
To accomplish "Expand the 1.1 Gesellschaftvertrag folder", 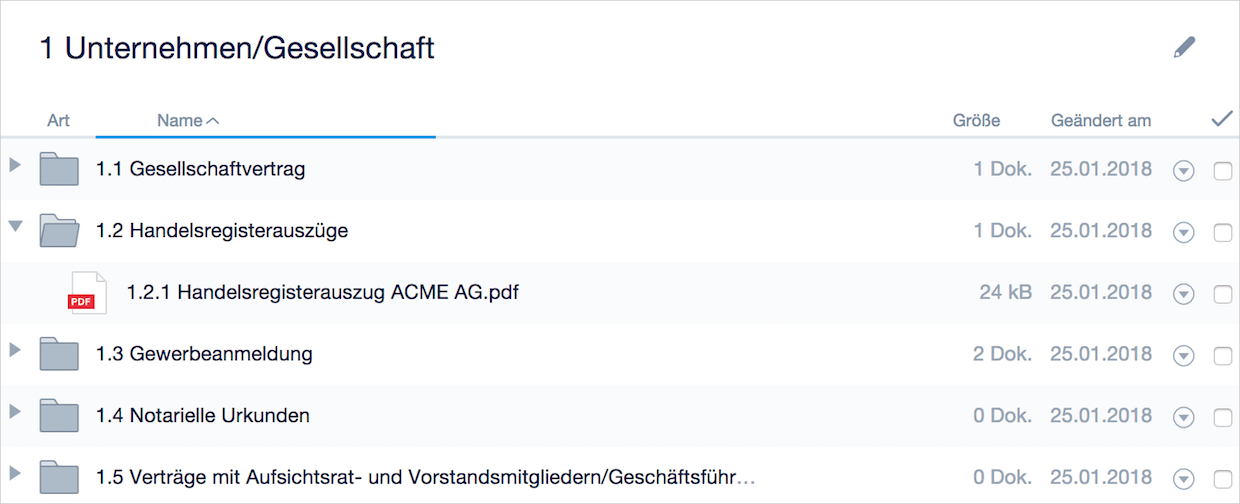I will point(14,164).
